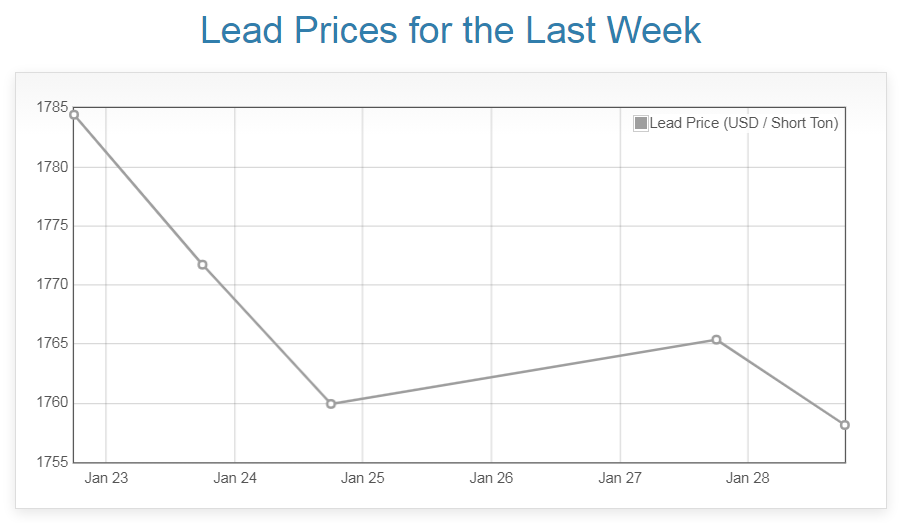Click the "Jan 23" x-axis label

click(x=106, y=478)
